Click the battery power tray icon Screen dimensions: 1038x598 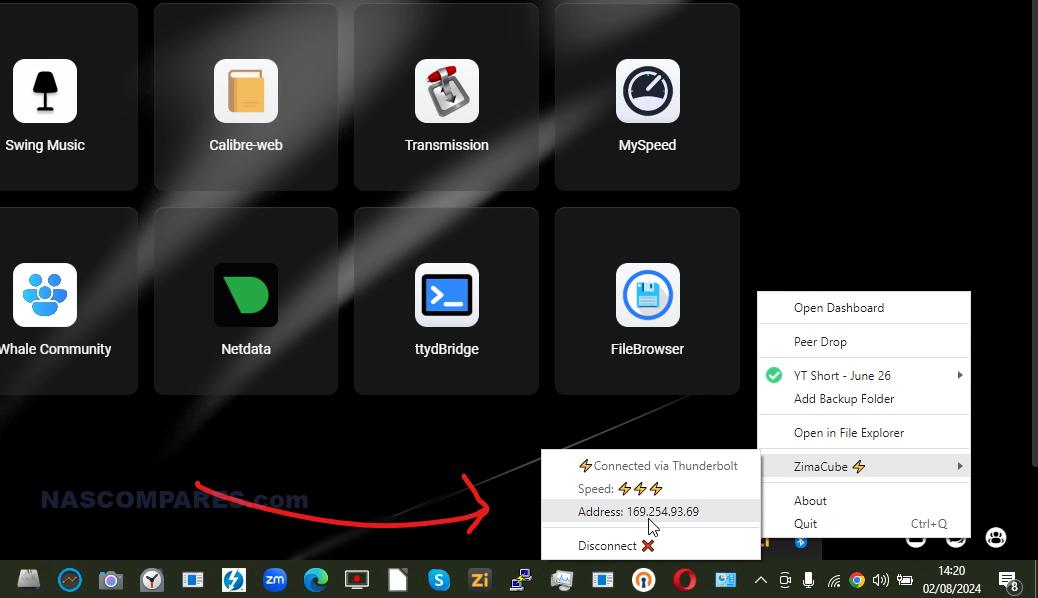(905, 581)
